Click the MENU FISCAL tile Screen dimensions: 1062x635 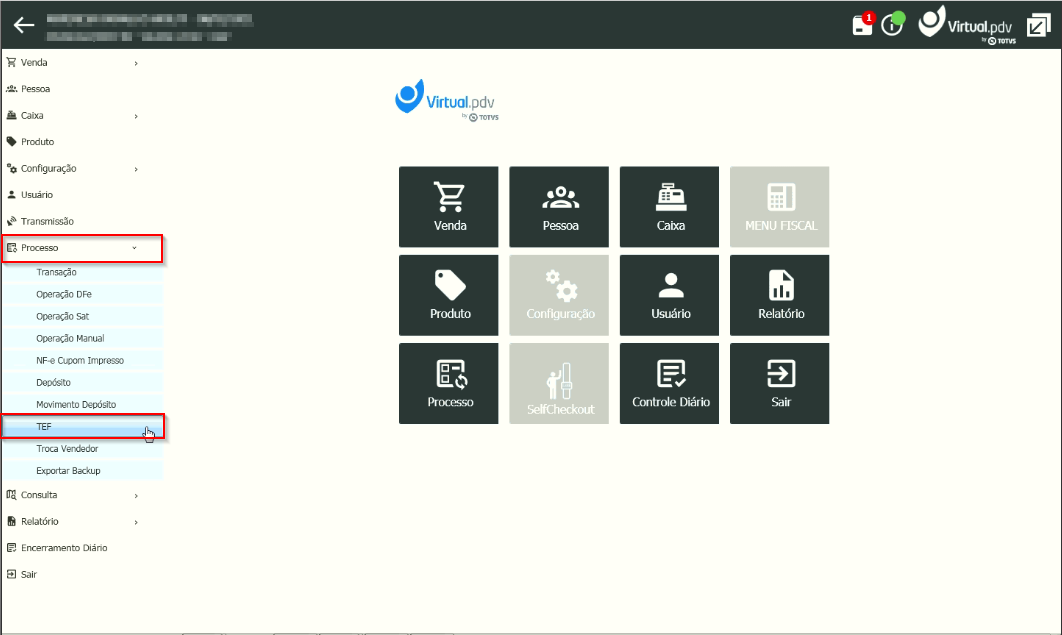[780, 206]
